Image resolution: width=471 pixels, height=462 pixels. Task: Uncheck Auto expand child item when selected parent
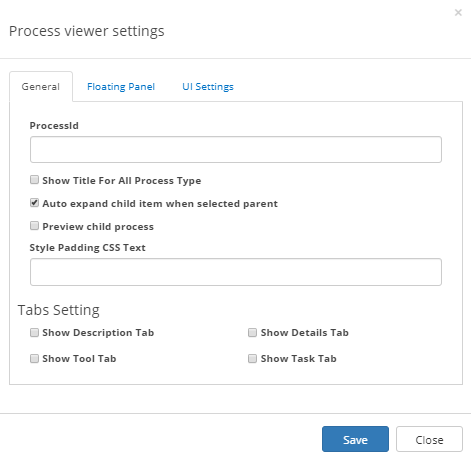pyautogui.click(x=34, y=203)
